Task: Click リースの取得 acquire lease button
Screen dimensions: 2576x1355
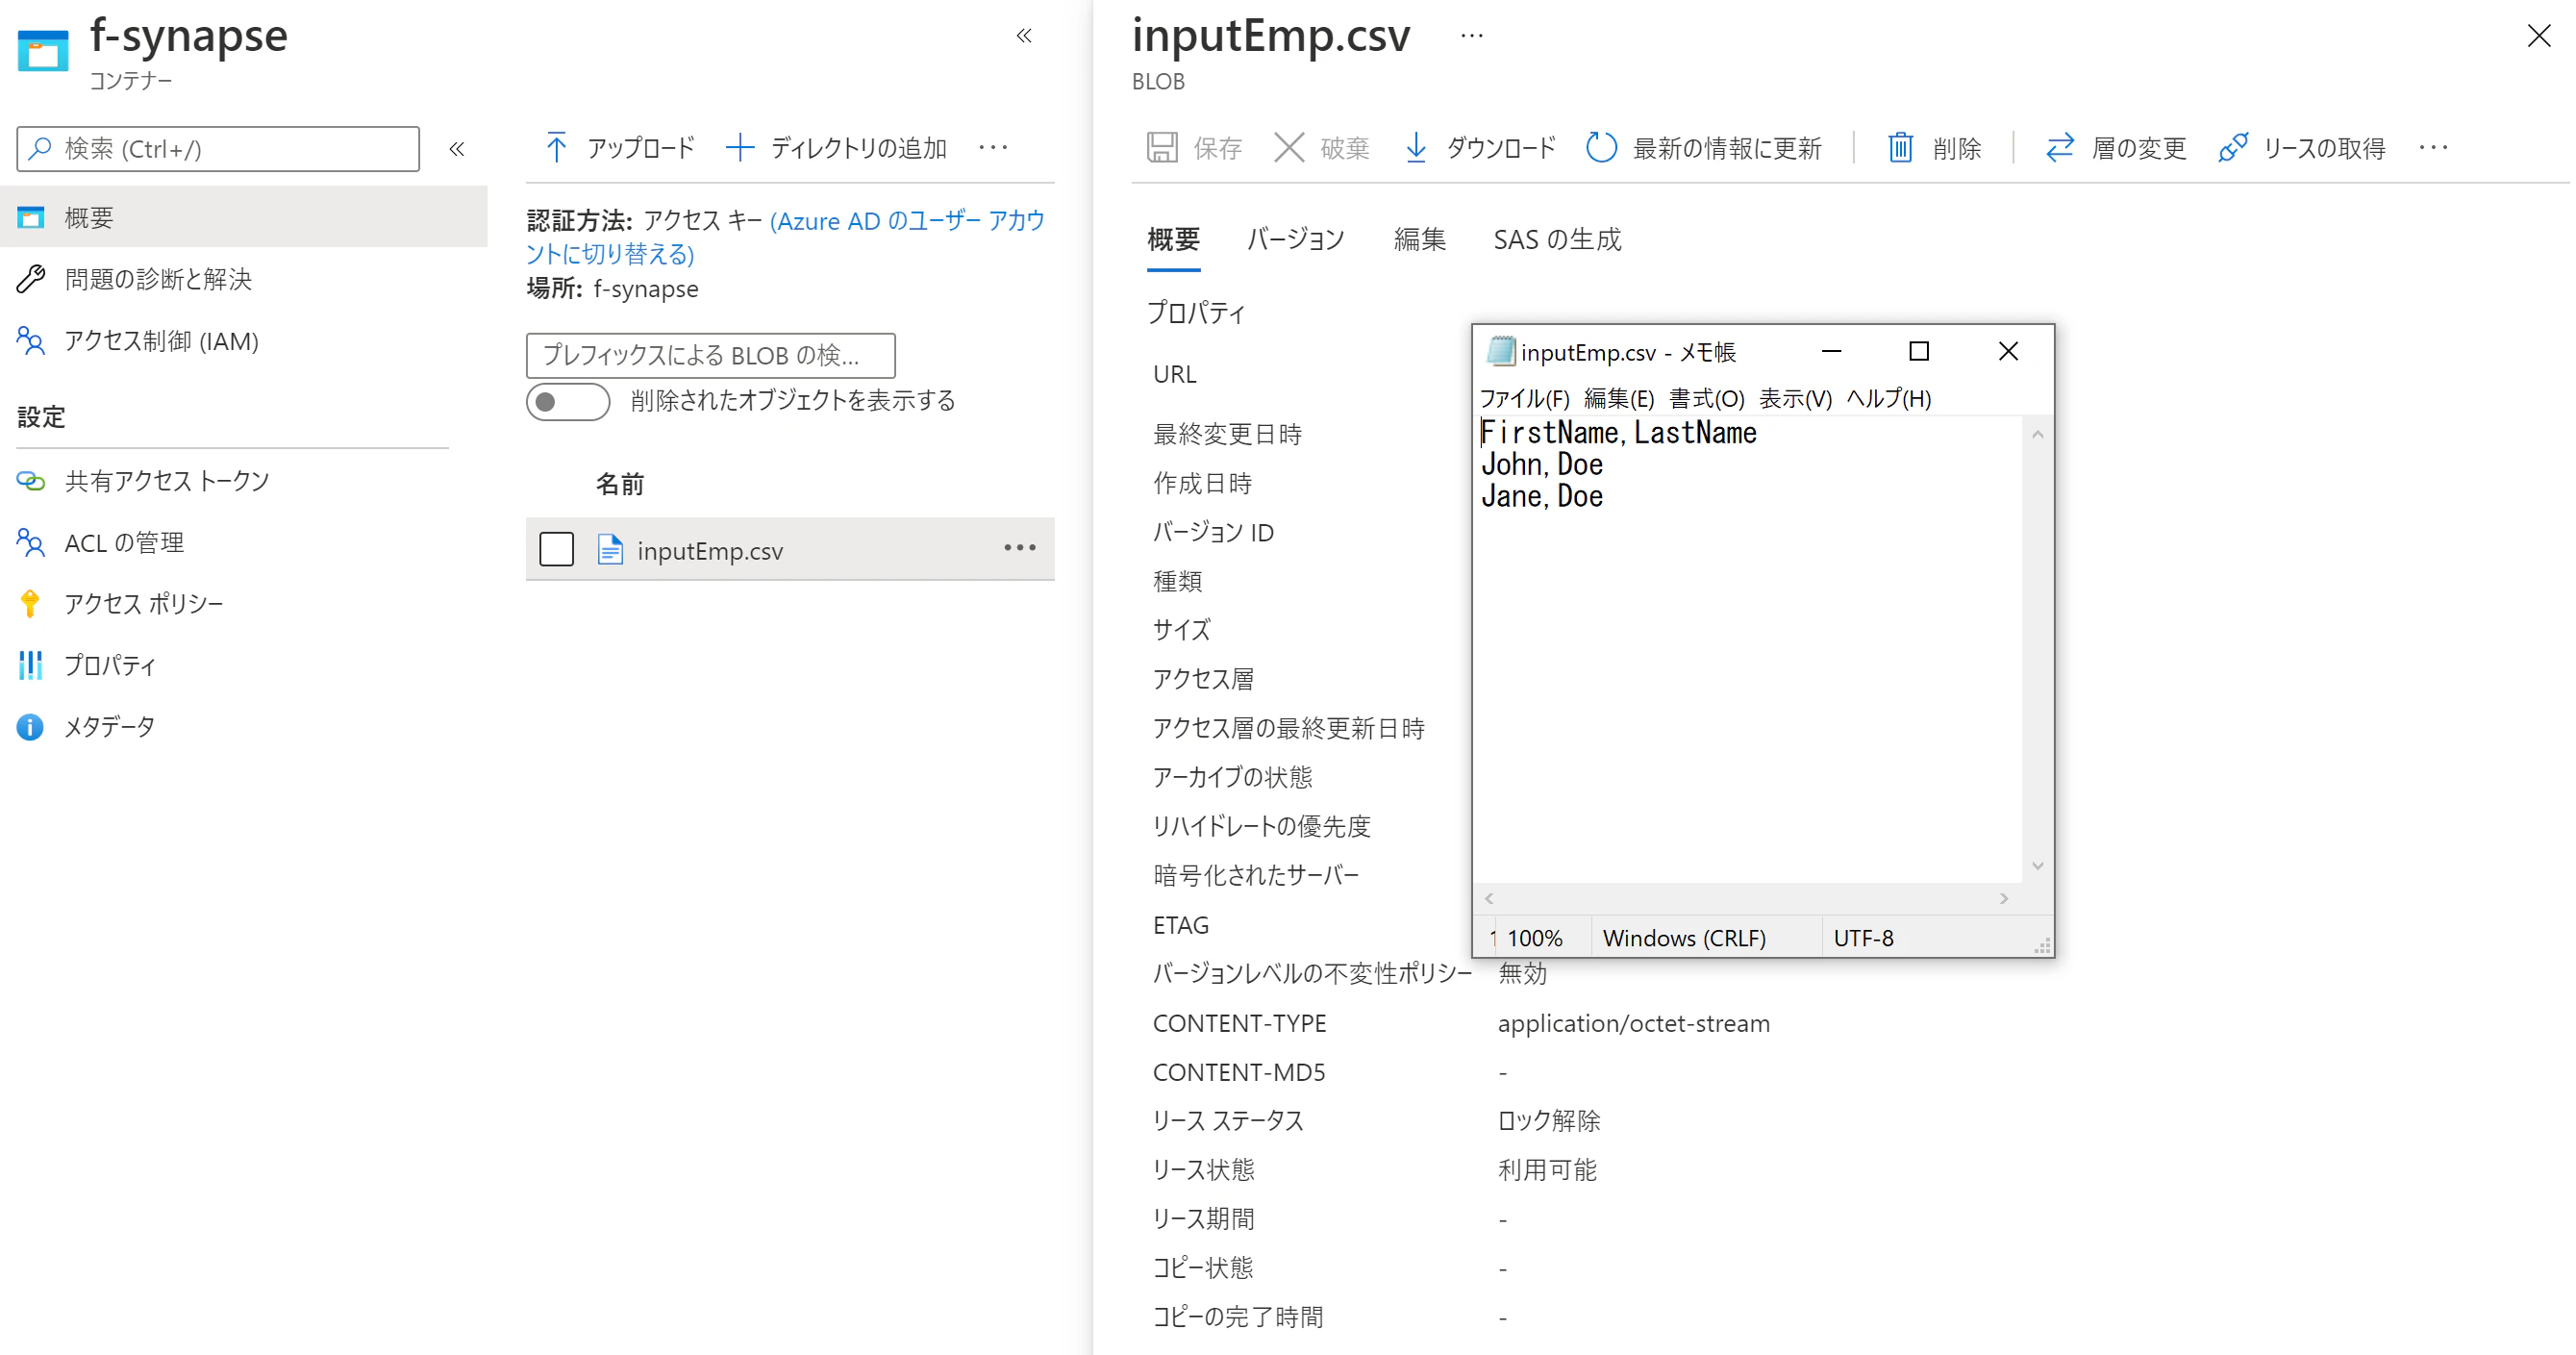Action: pyautogui.click(x=2302, y=149)
